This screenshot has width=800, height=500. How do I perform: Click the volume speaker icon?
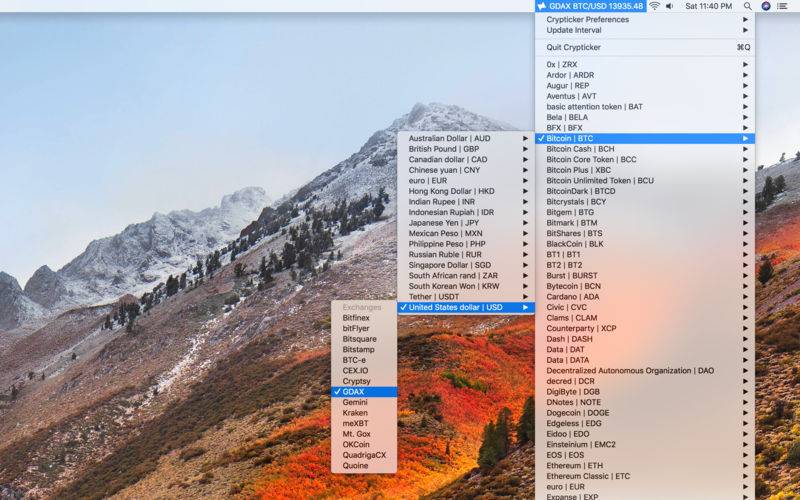coord(669,6)
